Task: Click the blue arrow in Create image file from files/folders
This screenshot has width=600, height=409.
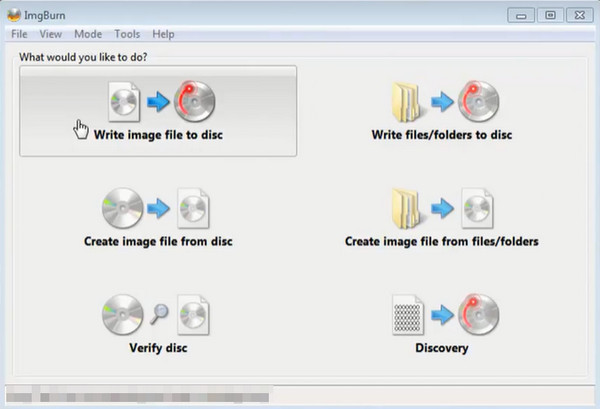Action: [442, 209]
